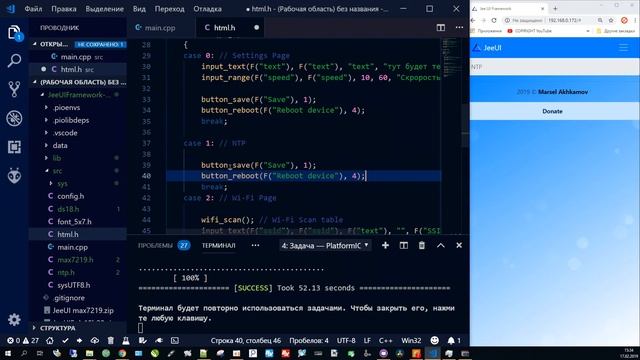Split the terminal panel
Screen dimensions: 640x360
[x=403, y=245]
